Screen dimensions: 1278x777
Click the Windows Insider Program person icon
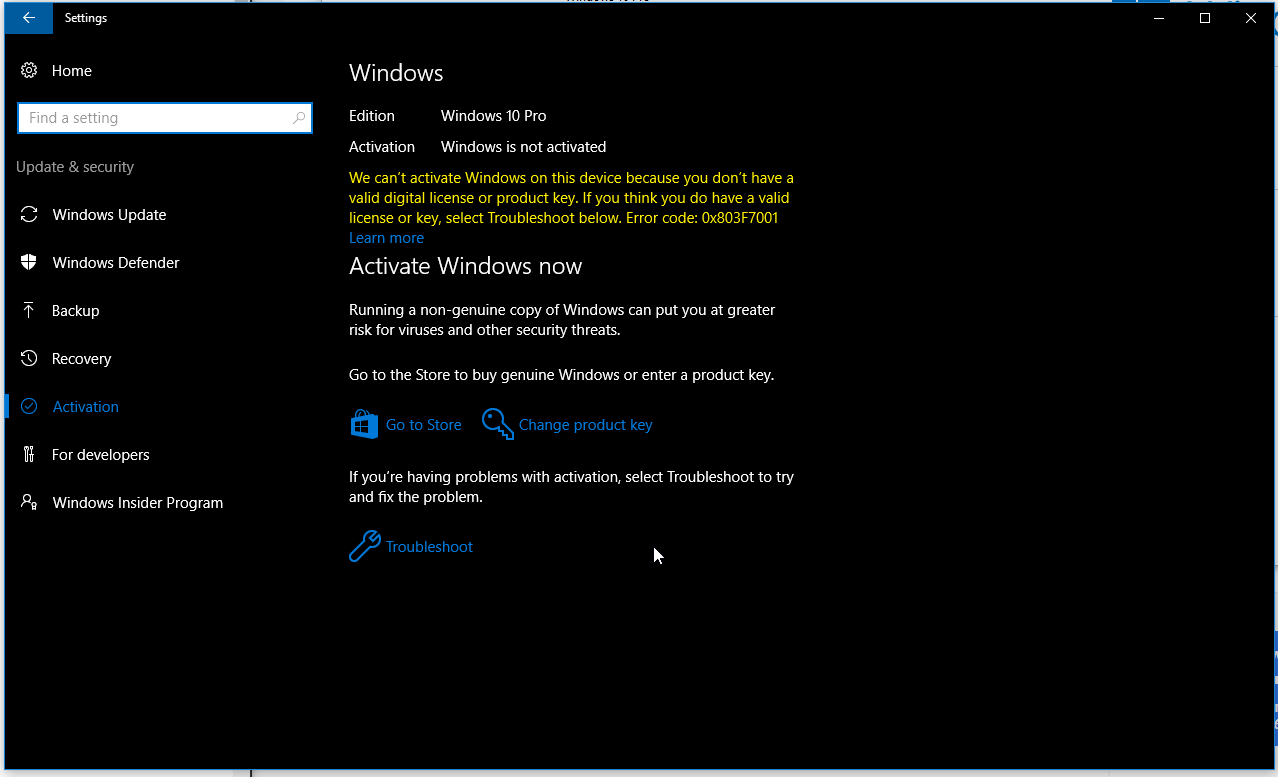coord(29,502)
